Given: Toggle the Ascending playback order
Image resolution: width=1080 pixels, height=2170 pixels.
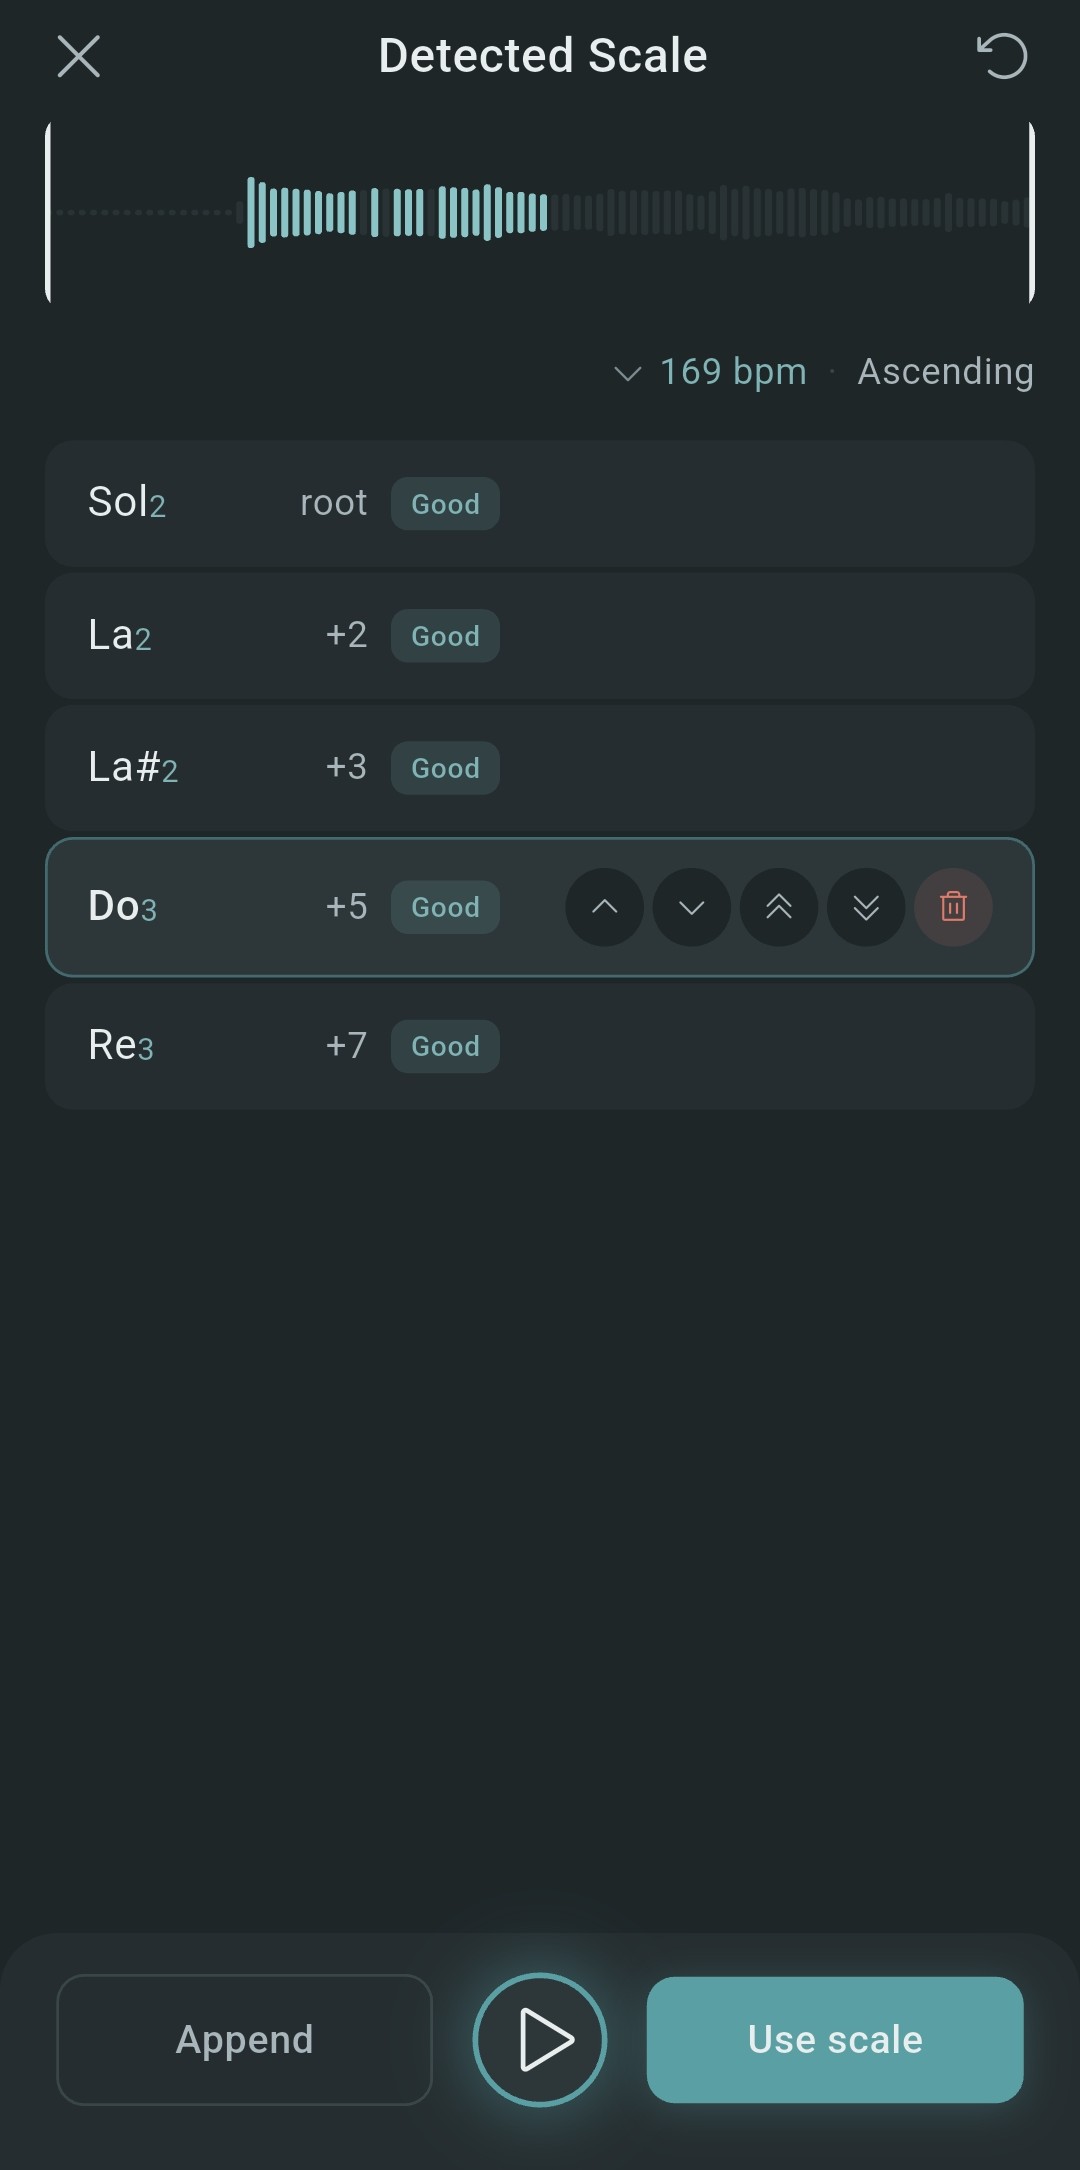Looking at the screenshot, I should [944, 371].
